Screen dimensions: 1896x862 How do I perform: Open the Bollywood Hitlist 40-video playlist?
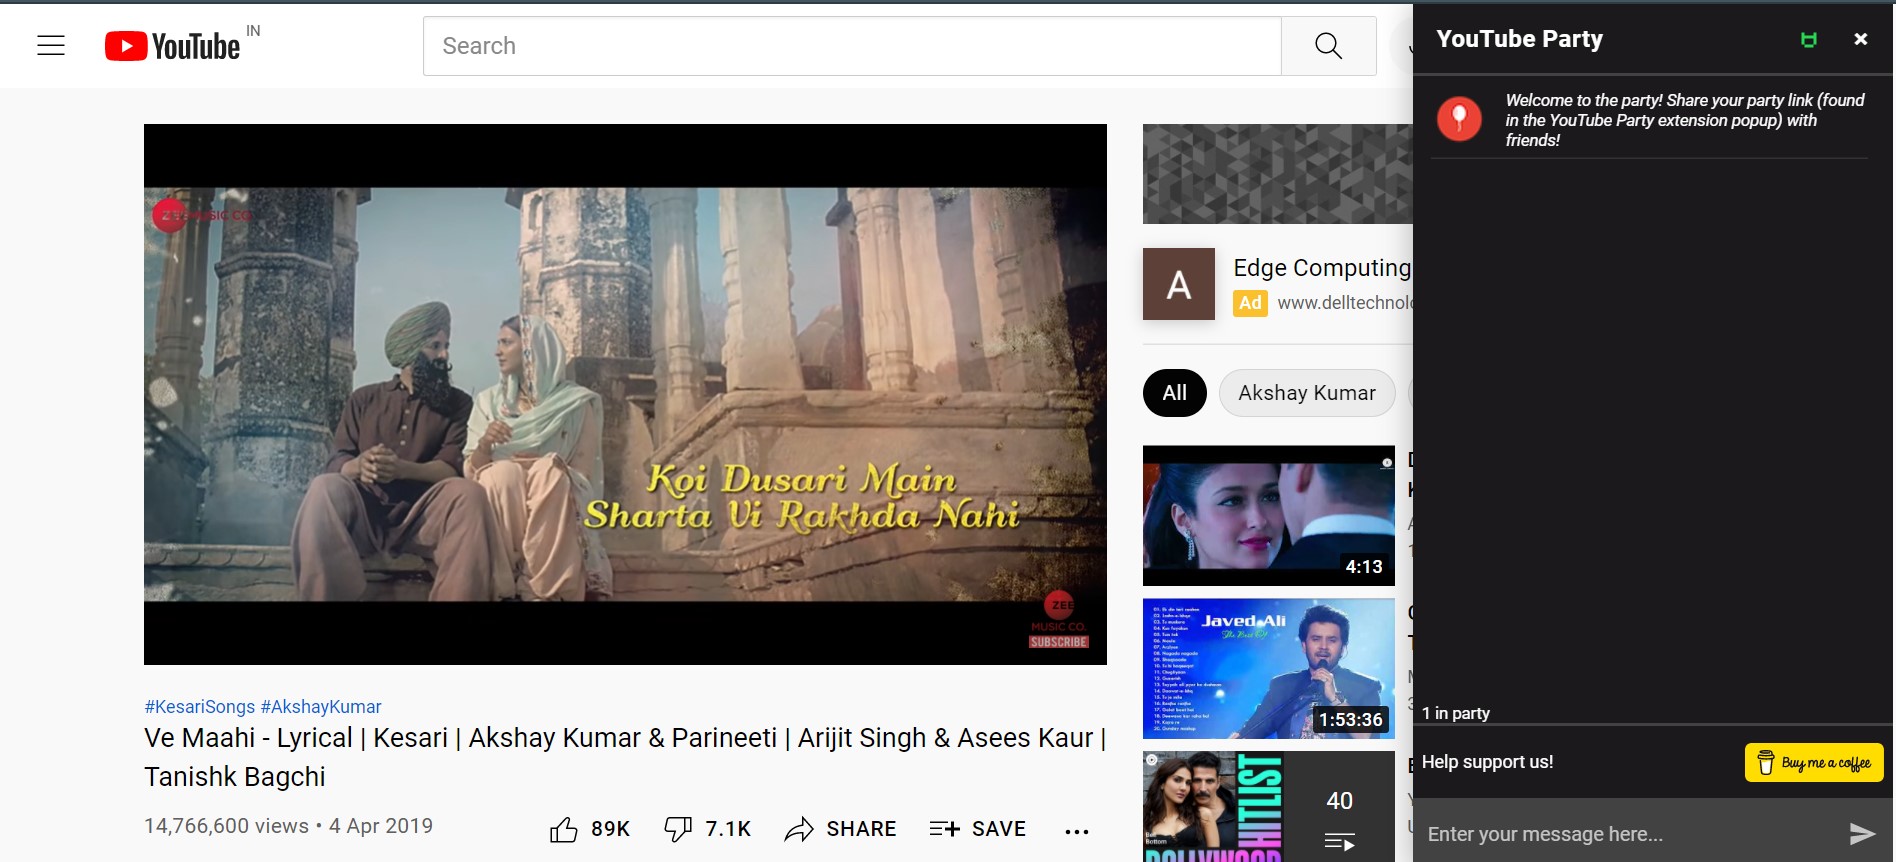pos(1269,807)
